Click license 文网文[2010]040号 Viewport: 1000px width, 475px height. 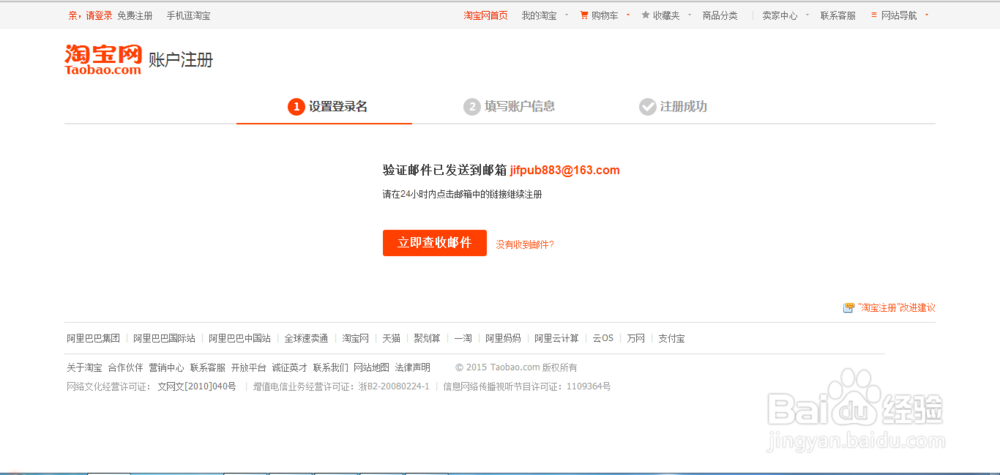coord(196,386)
